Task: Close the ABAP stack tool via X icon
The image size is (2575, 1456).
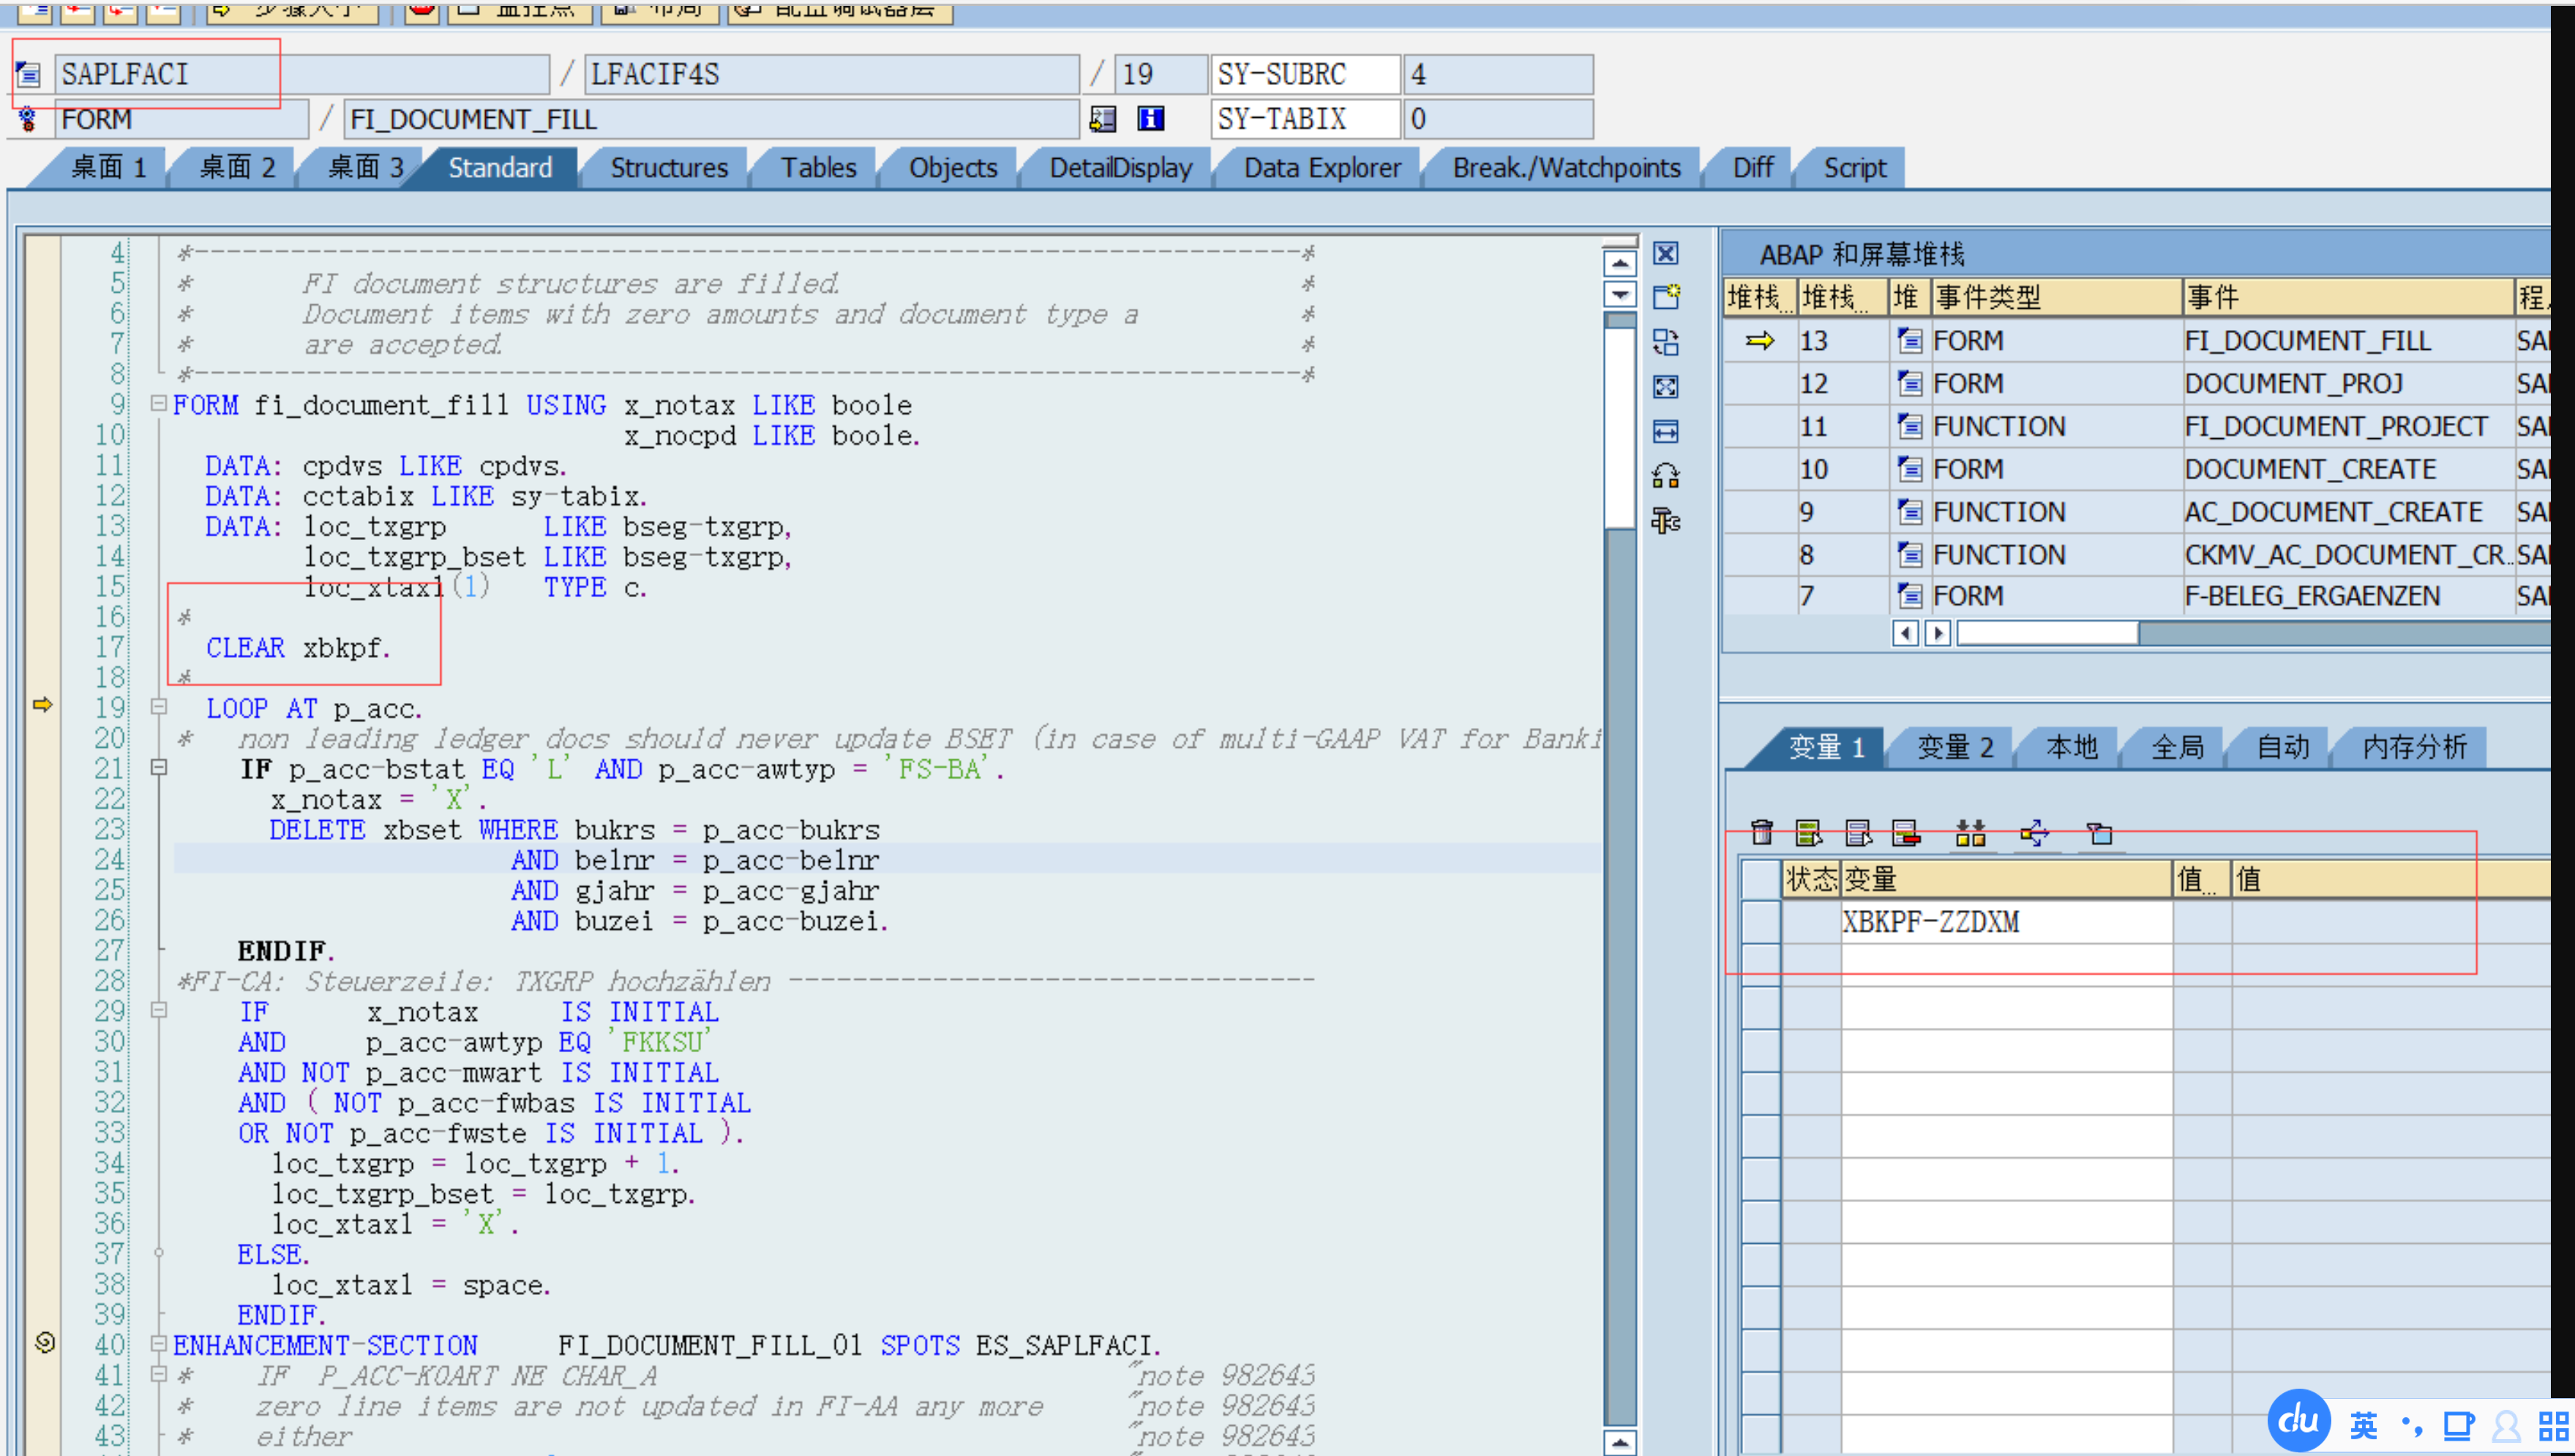Action: pyautogui.click(x=1665, y=253)
